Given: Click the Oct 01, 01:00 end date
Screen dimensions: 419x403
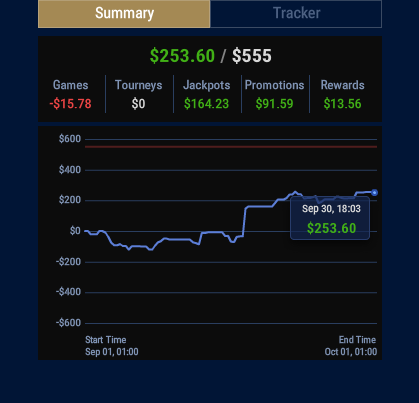Looking at the screenshot, I should coord(351,352).
